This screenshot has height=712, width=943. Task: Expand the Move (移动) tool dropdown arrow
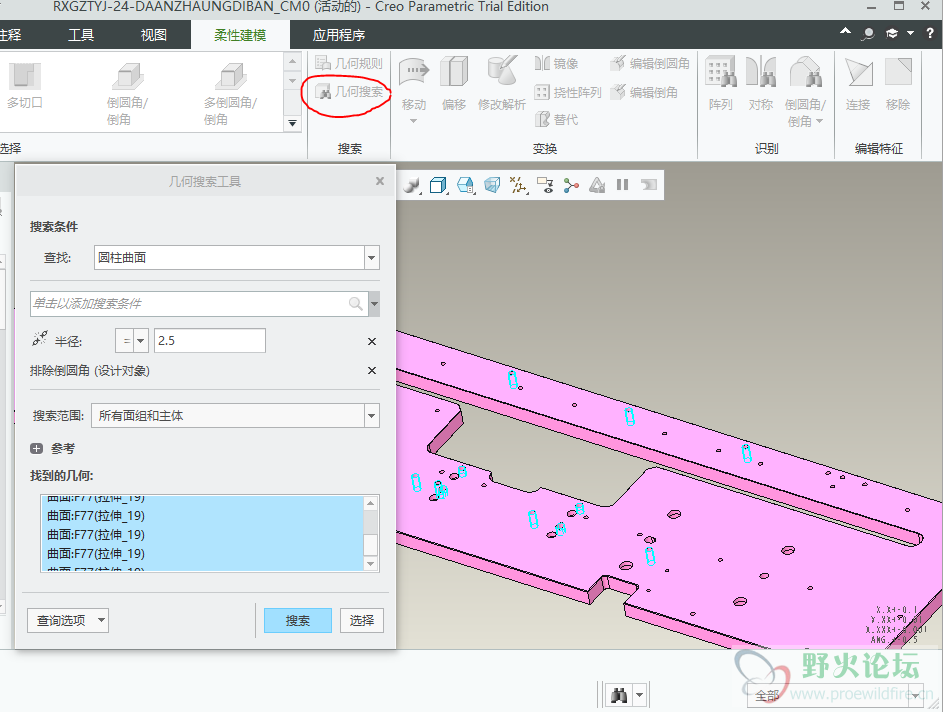click(x=413, y=121)
